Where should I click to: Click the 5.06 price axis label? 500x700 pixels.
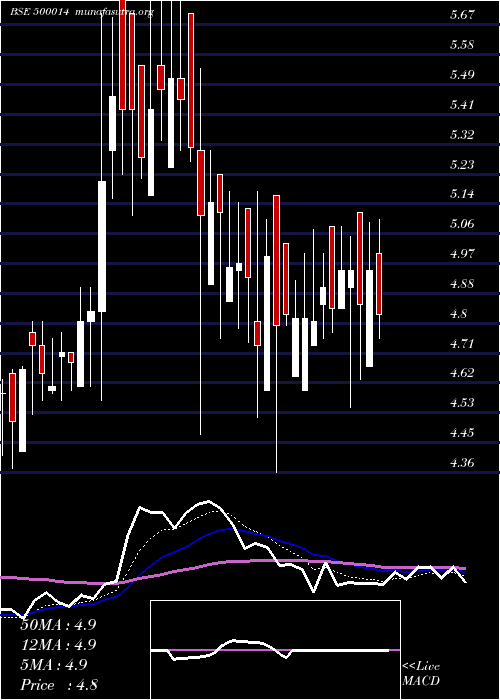pos(462,224)
